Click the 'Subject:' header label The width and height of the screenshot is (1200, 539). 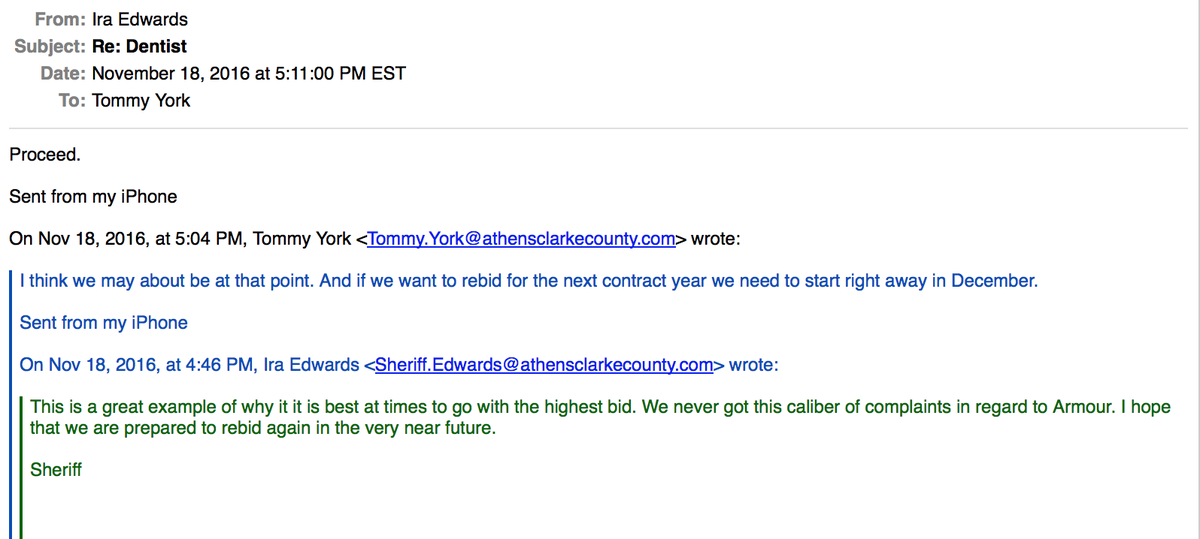(50, 46)
